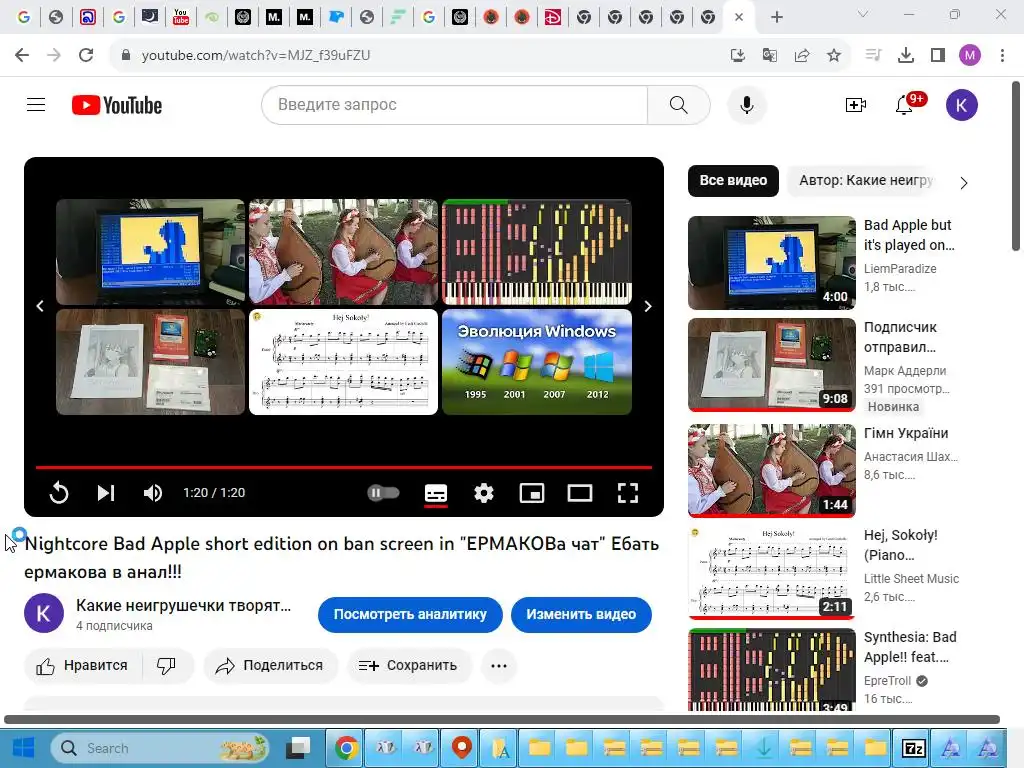The image size is (1024, 768).
Task: Open sidebar video 'Bad Apple but it's played on…'
Action: tap(909, 235)
